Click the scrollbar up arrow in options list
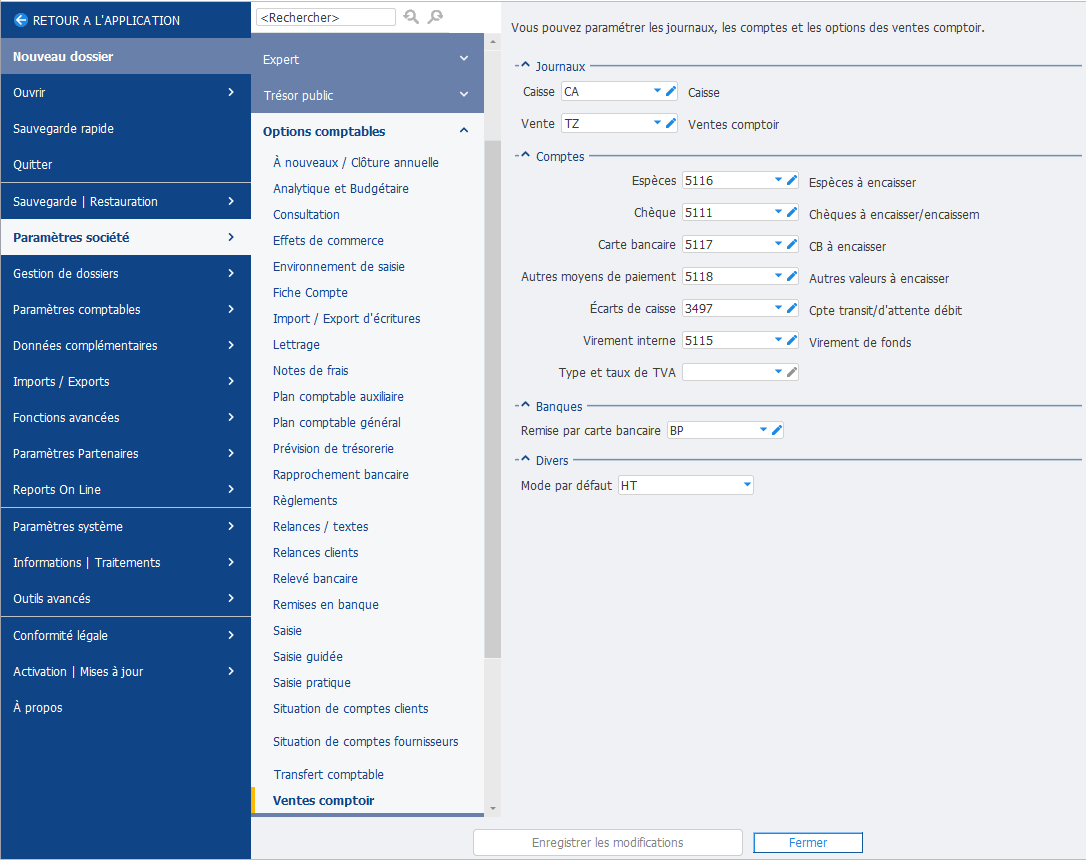 492,42
